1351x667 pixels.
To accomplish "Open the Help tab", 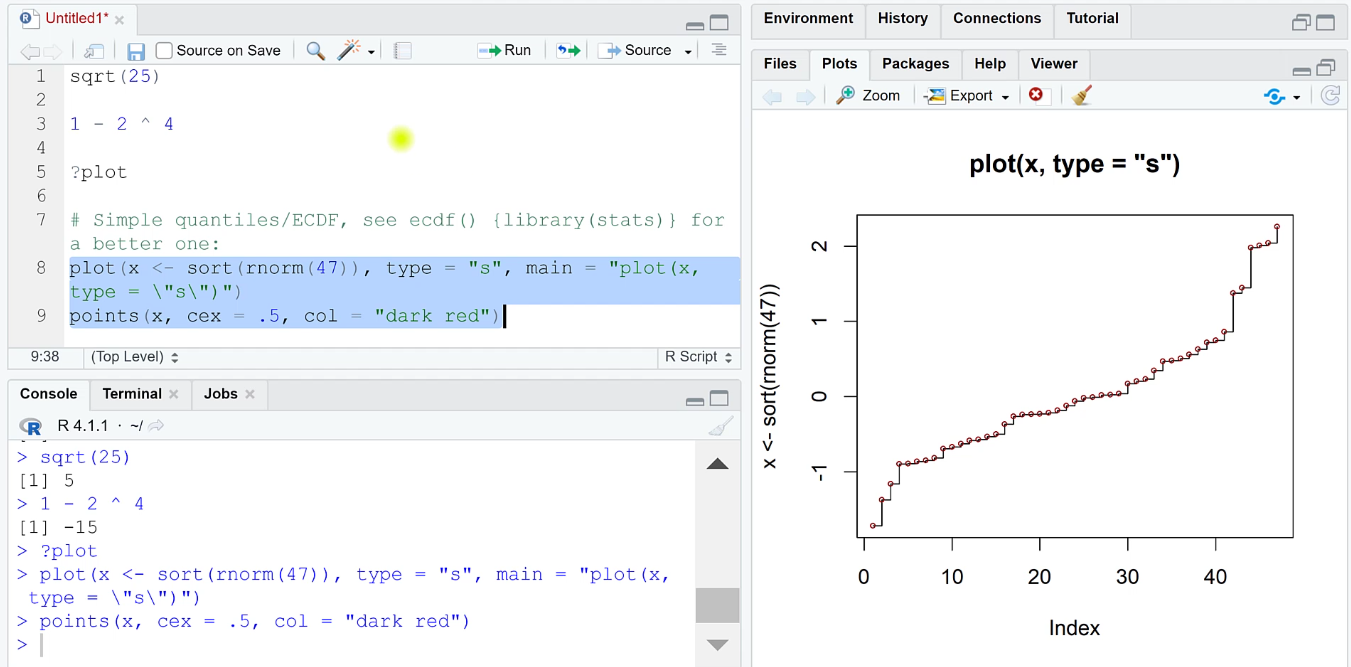I will coord(990,63).
